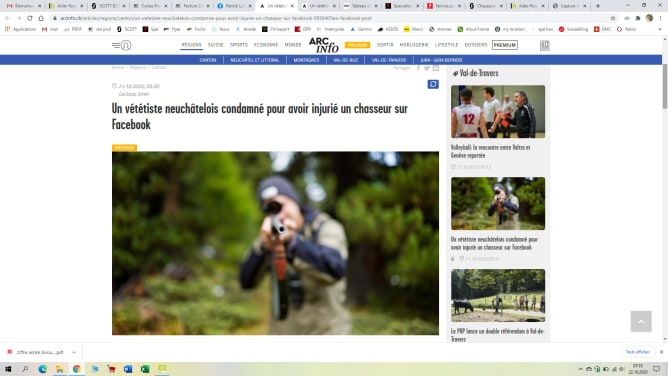
Task: Open 'Volleyball: la rencontre entre Valtra' link
Action: point(491,151)
